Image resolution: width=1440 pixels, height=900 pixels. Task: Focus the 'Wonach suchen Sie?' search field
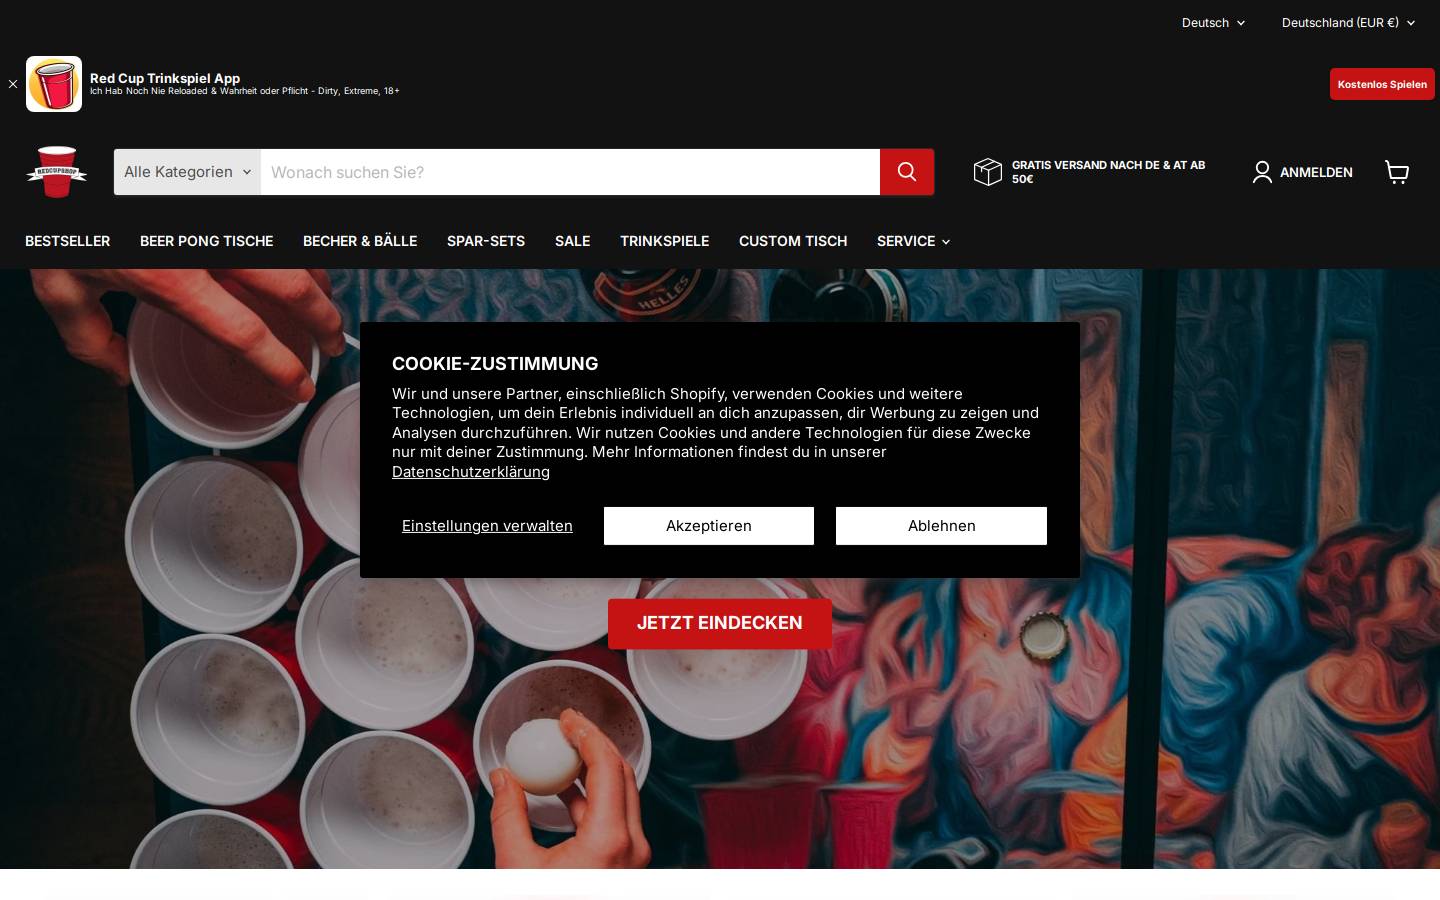click(570, 172)
